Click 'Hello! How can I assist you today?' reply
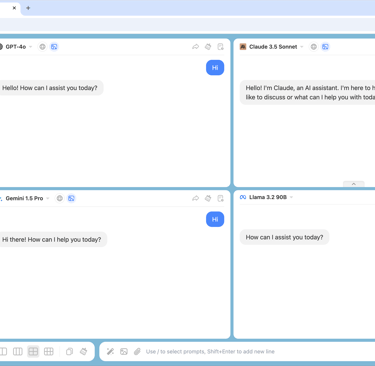Screen dimensions: 375x366 50,88
